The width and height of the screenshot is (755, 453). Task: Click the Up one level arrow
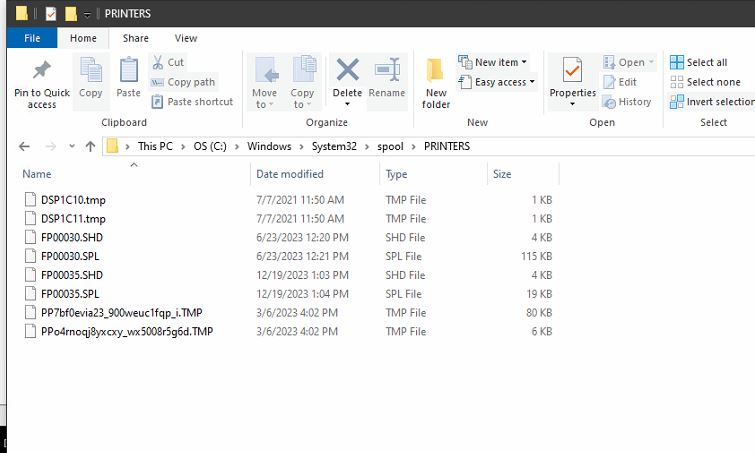point(90,146)
